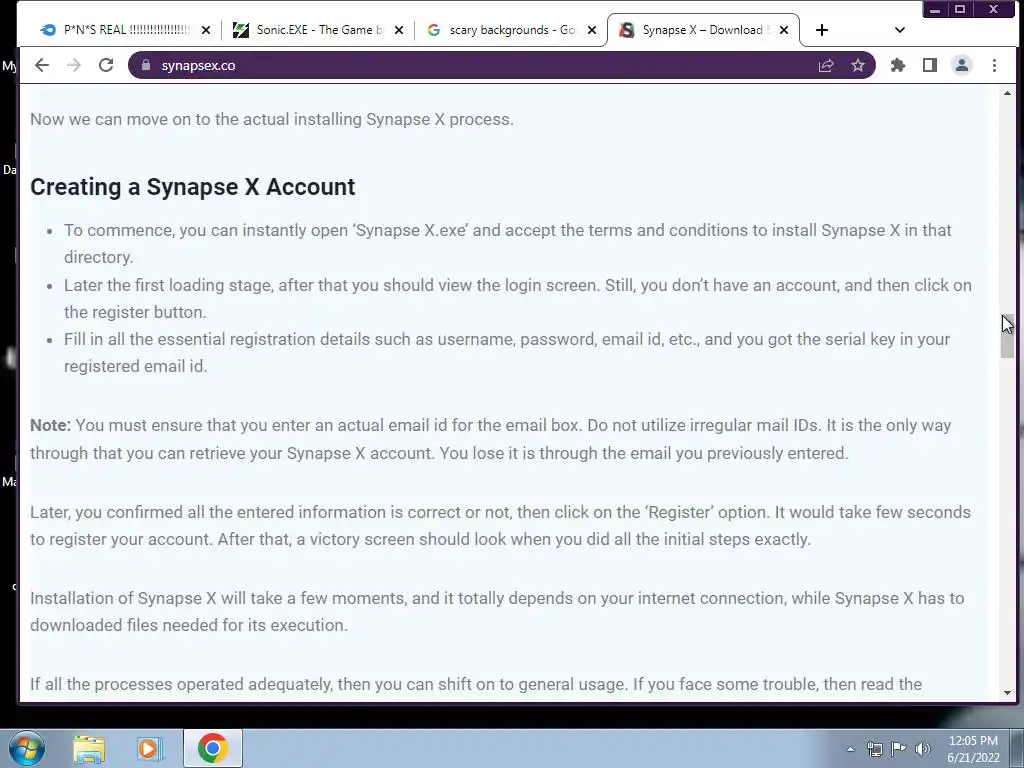Image resolution: width=1024 pixels, height=768 pixels.
Task: Close the P*N*S REAL tab
Action: 206,30
